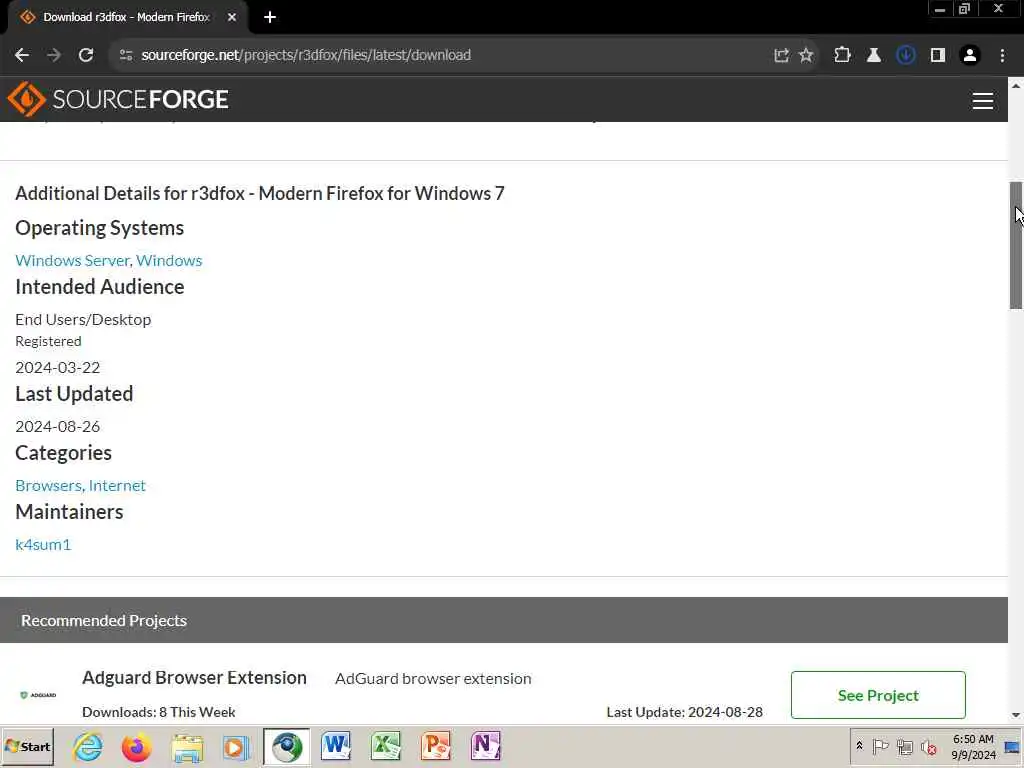The width and height of the screenshot is (1024, 768).
Task: Toggle the browser side panel
Action: [x=938, y=56]
